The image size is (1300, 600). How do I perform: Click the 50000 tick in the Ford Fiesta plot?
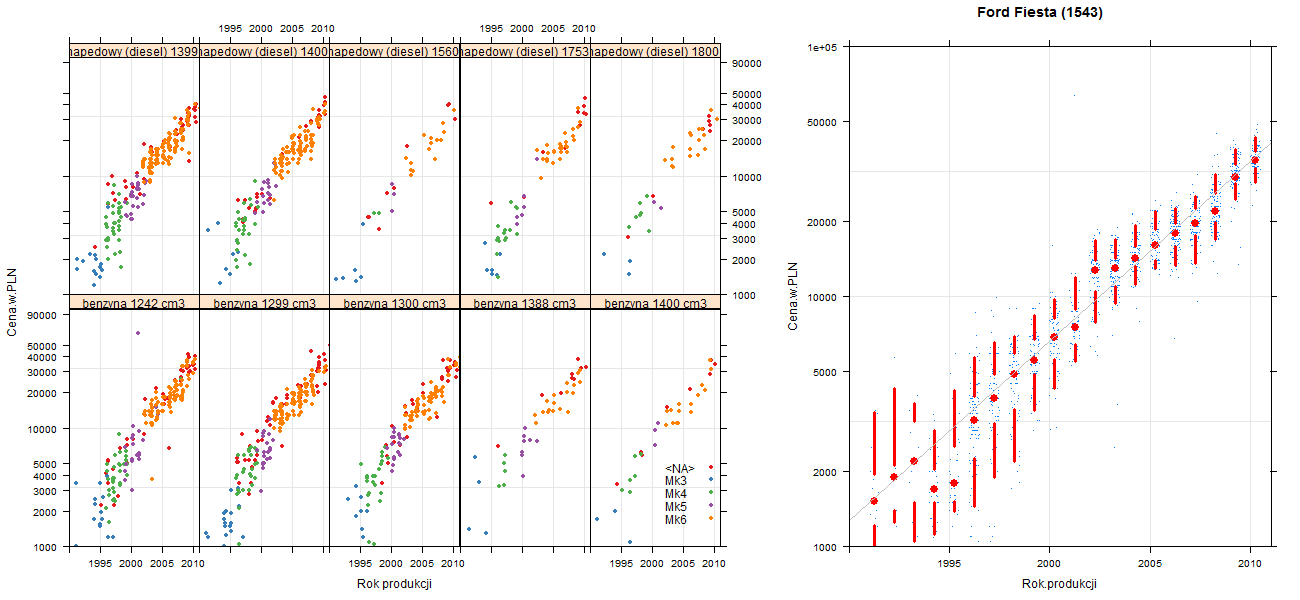pos(822,122)
